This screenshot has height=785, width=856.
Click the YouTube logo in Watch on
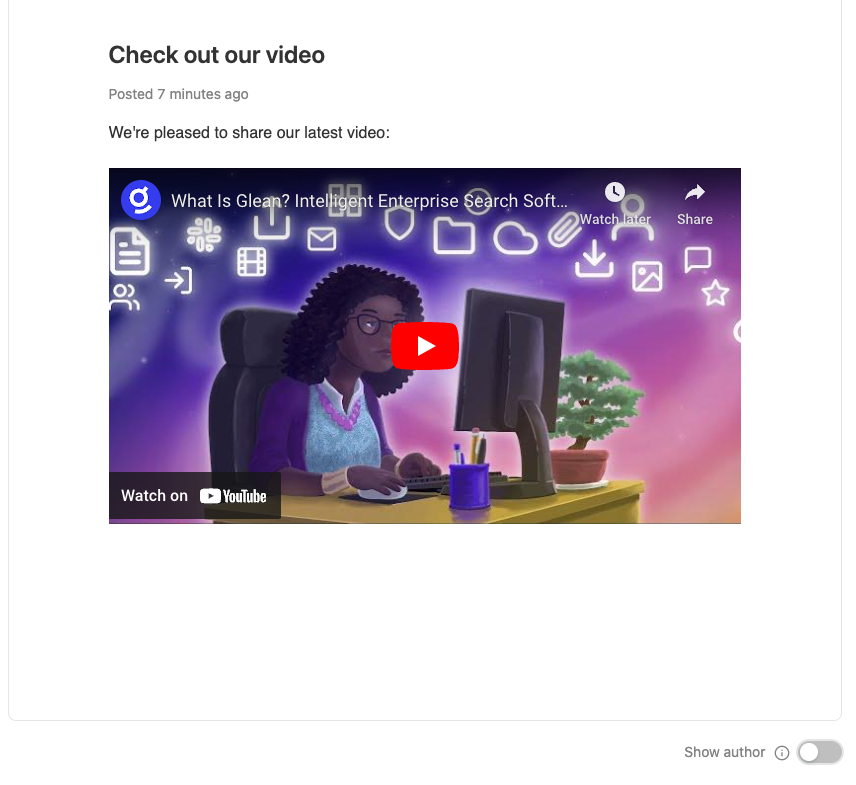tap(233, 496)
